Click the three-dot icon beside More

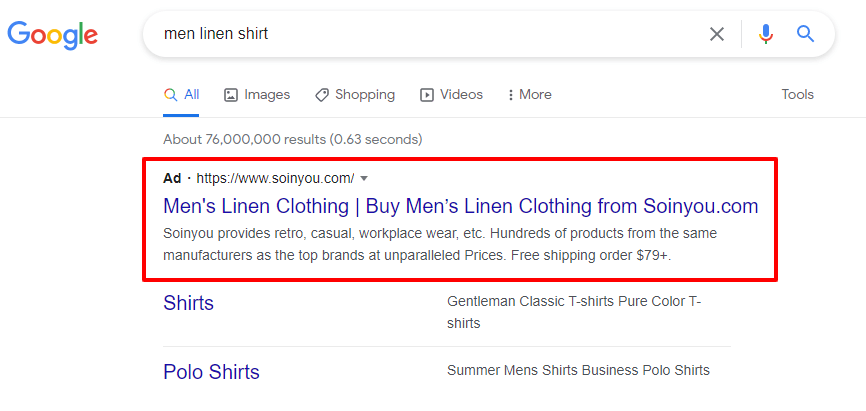coord(511,95)
